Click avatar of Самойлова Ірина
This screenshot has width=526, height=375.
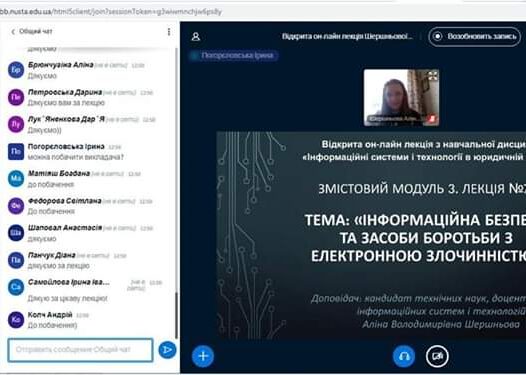coord(16,287)
